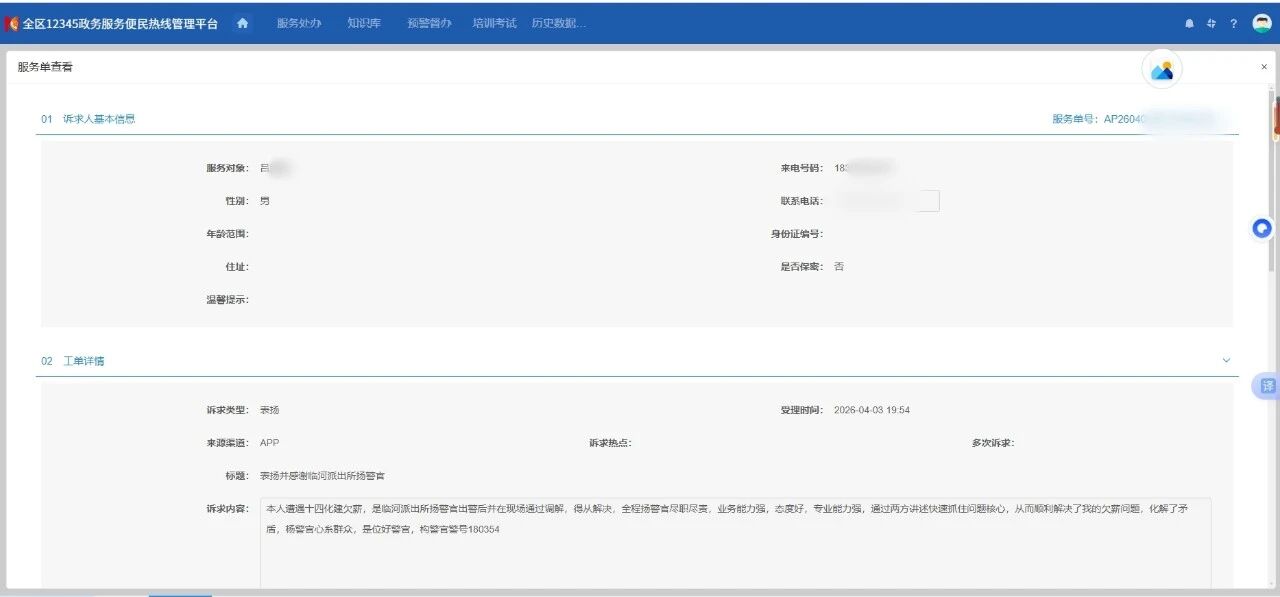The image size is (1280, 597).
Task: Click the floating picture icon
Action: pyautogui.click(x=1161, y=70)
